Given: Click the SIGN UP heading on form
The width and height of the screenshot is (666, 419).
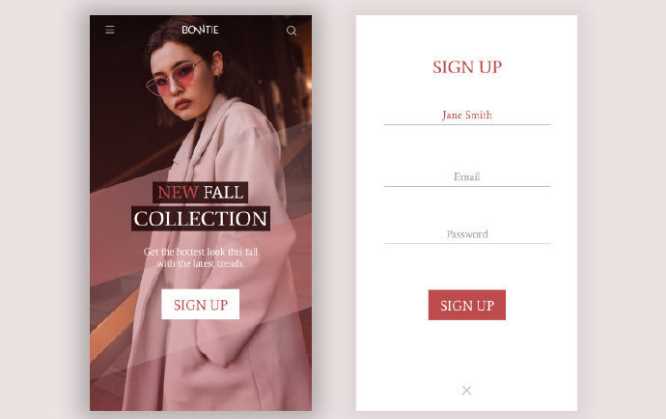Looking at the screenshot, I should [467, 67].
